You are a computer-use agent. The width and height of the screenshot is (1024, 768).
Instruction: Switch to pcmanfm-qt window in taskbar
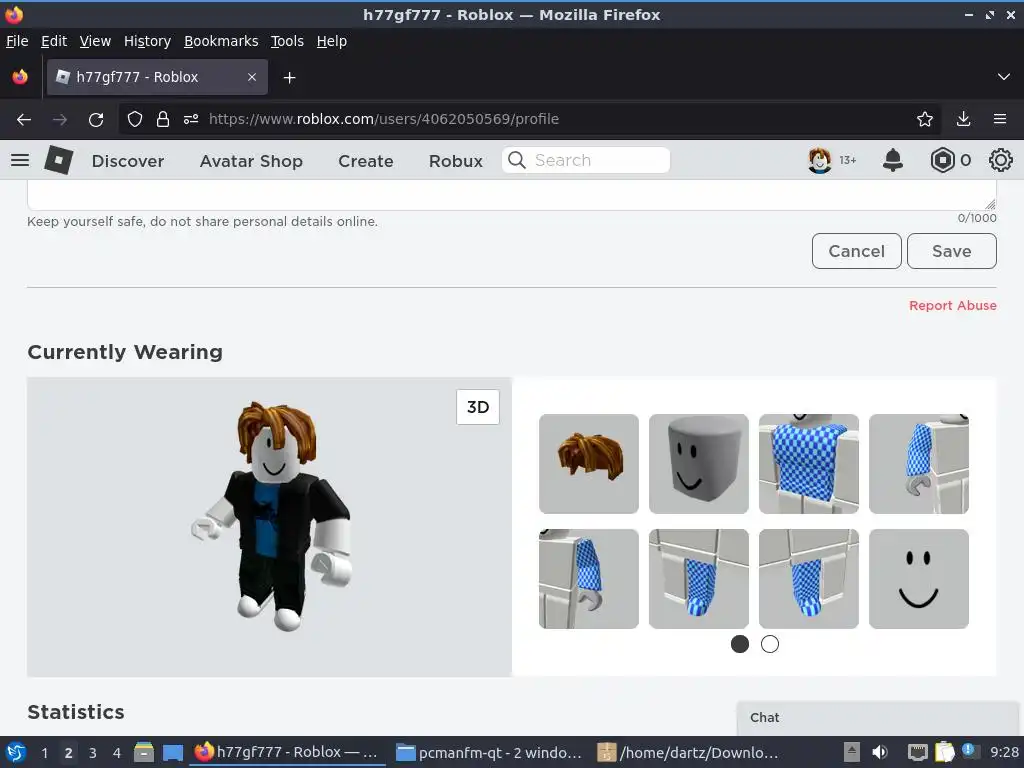click(488, 752)
